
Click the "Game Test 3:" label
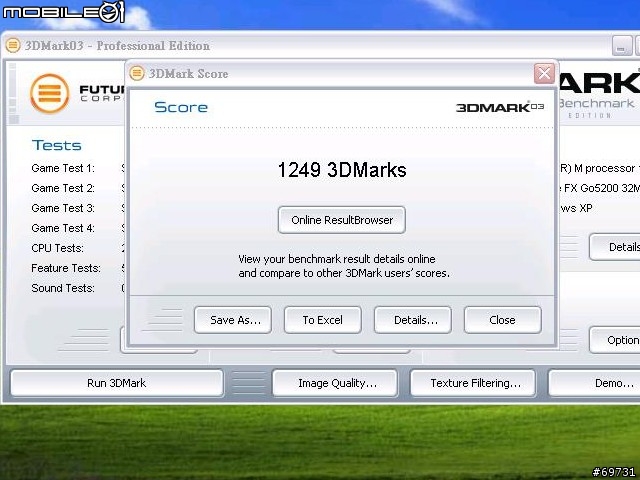tap(63, 208)
